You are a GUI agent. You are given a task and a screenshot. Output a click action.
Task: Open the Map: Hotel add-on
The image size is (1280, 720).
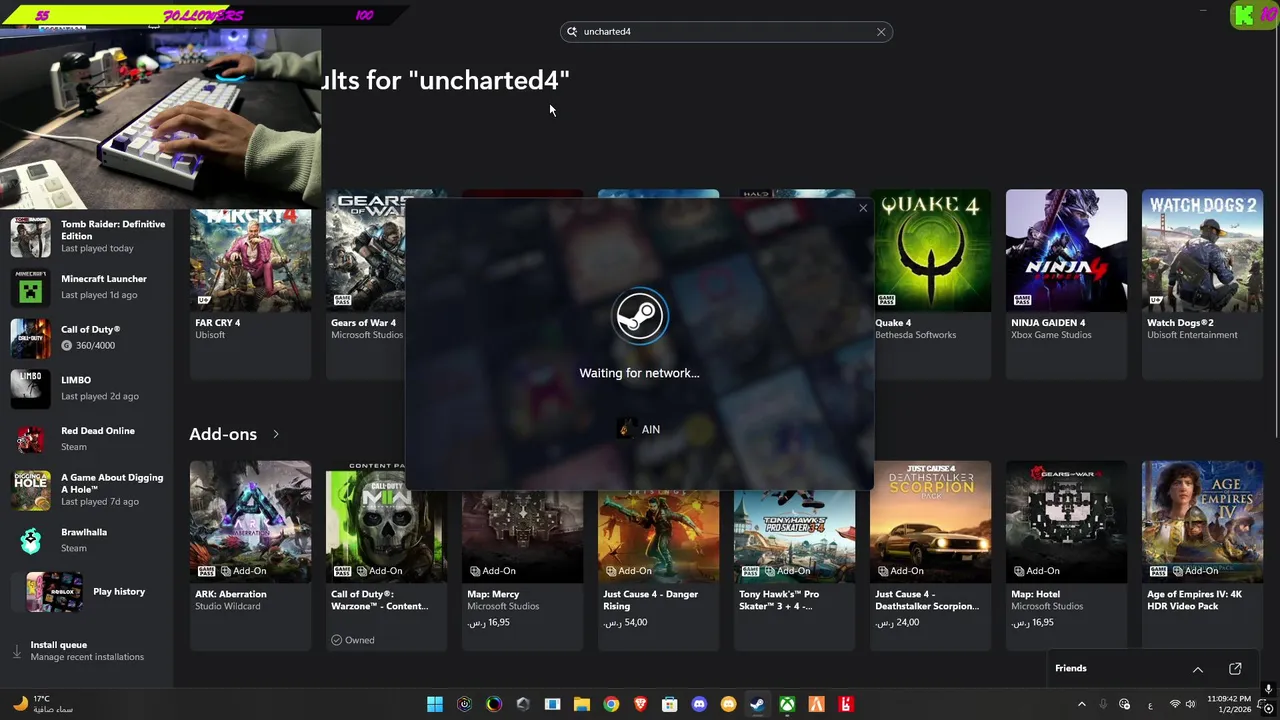click(x=1066, y=555)
